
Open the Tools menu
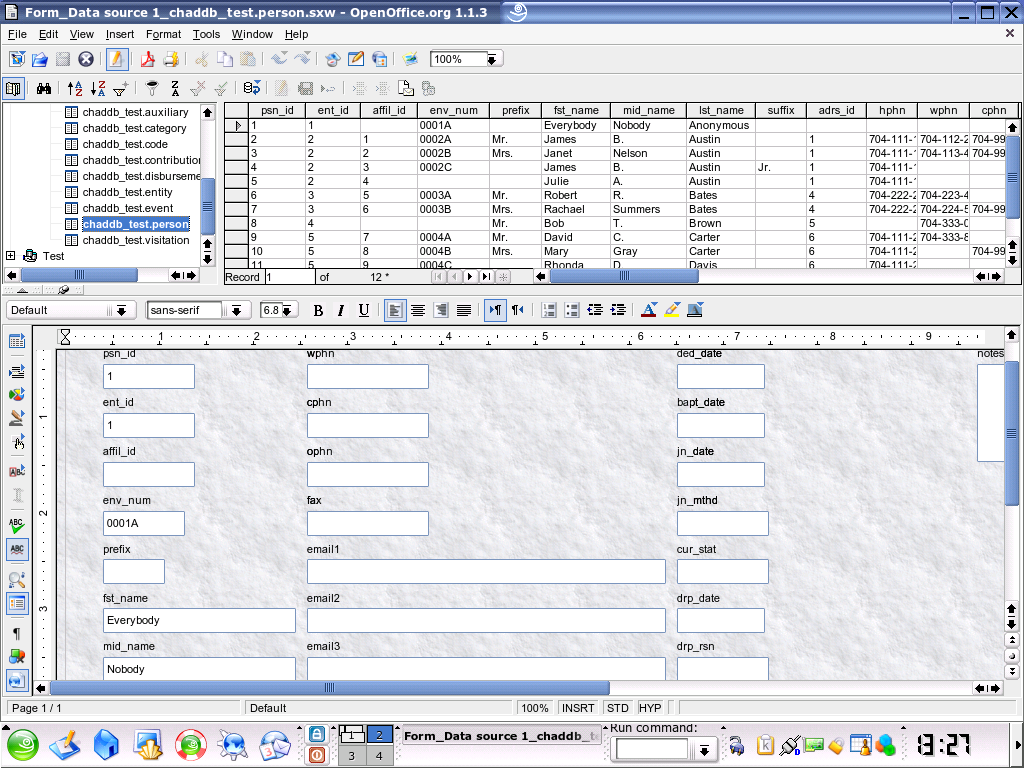click(206, 34)
